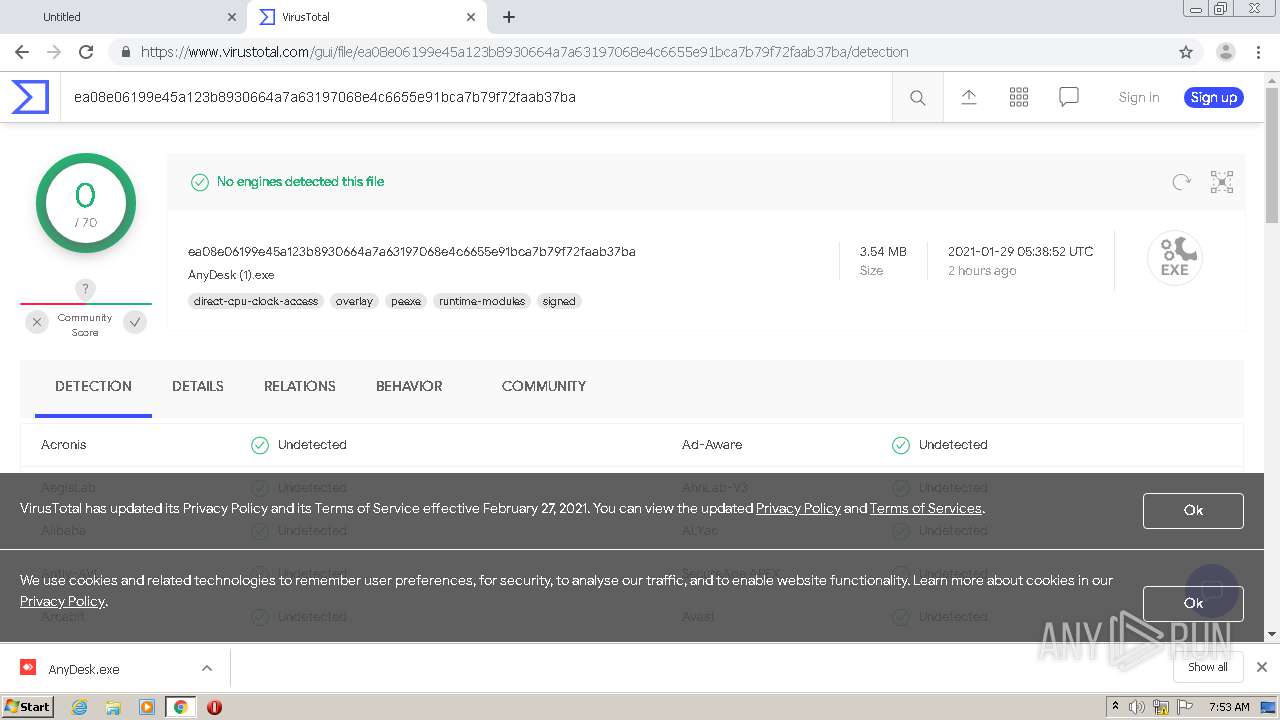Screen dimensions: 1280x720
Task: Click the similar files graph icon
Action: [x=1222, y=182]
